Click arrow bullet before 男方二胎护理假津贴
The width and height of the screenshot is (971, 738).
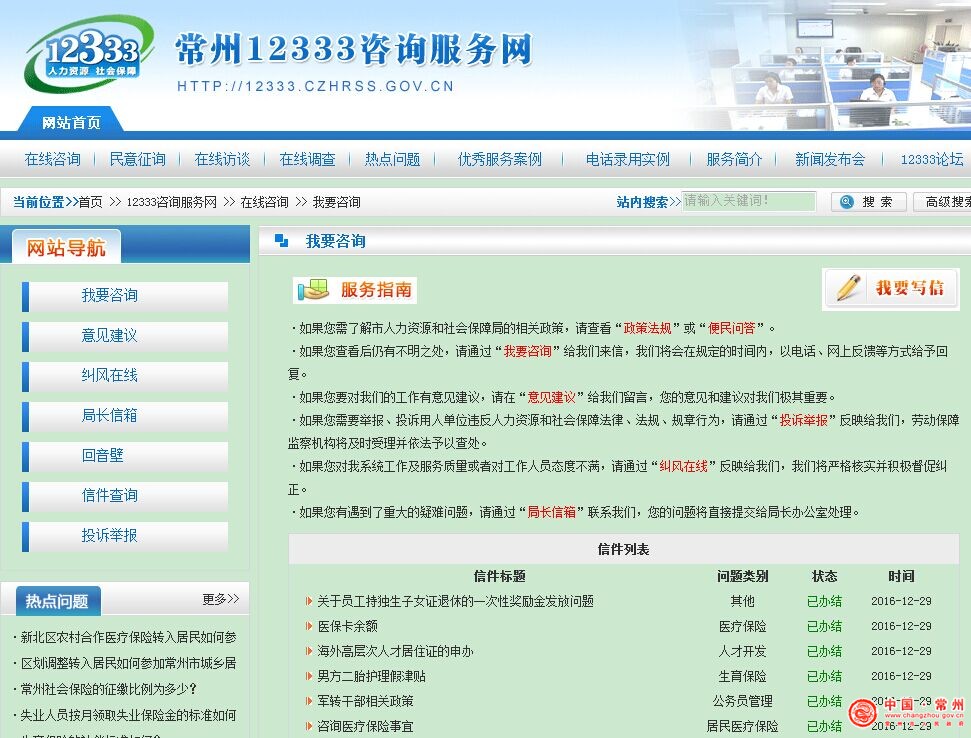coord(309,676)
